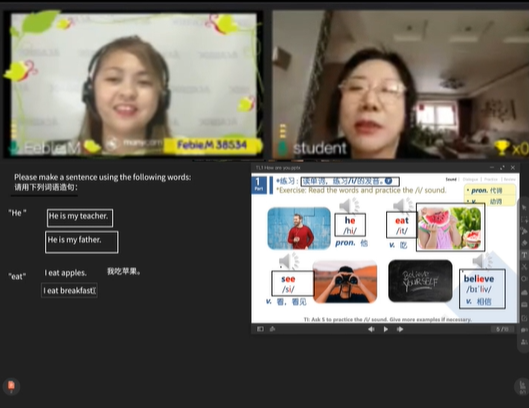Select the quoted "eat" prompt label

coord(17,276)
